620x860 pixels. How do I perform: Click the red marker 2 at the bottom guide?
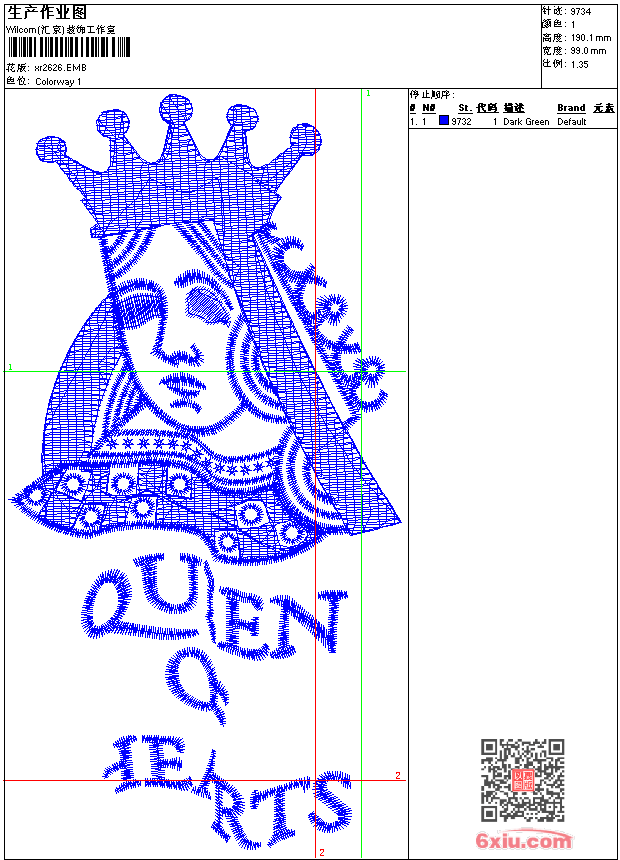pos(322,852)
